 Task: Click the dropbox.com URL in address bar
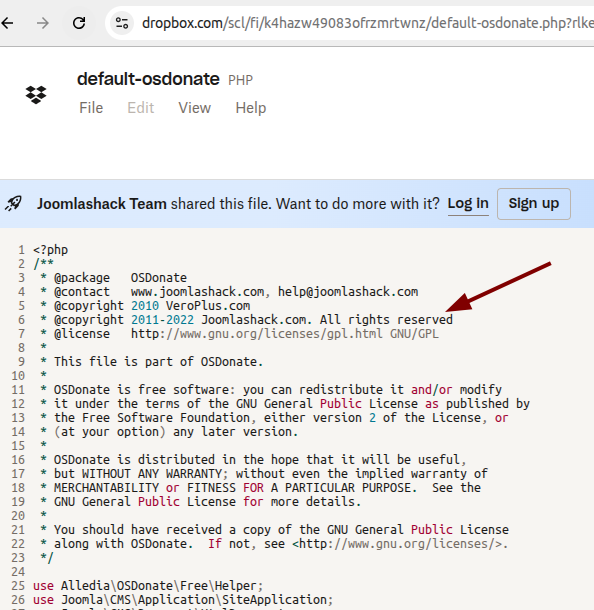(x=367, y=23)
